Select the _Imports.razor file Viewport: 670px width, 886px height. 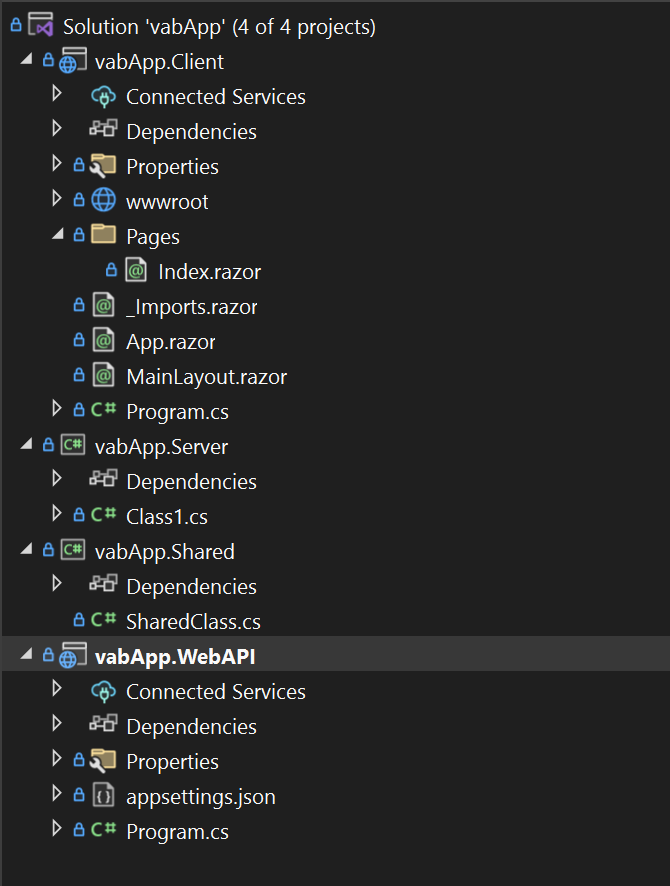click(191, 307)
